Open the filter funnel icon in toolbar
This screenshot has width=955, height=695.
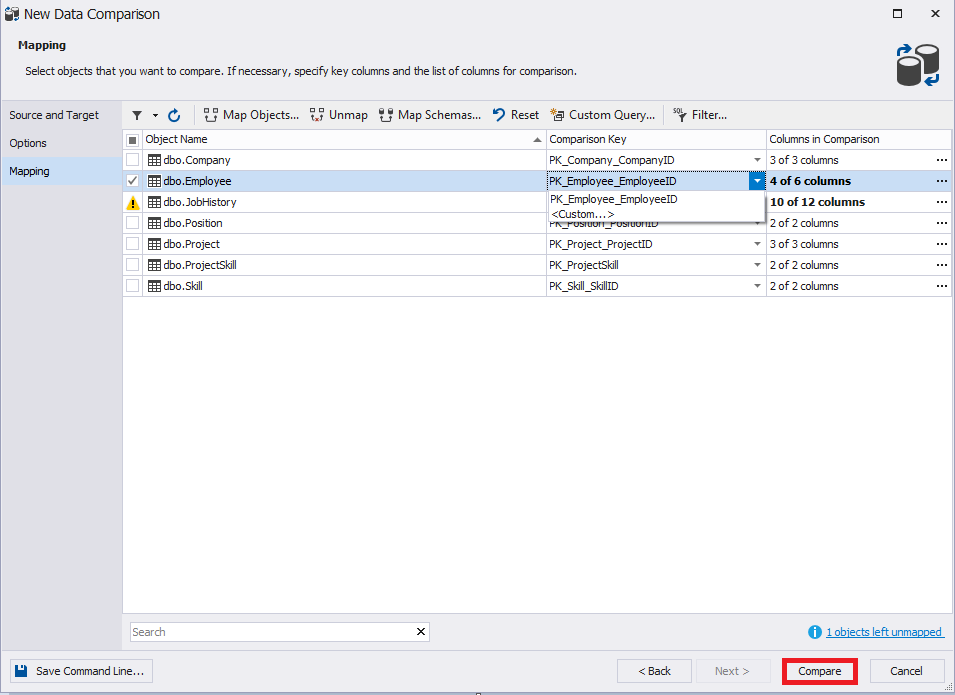[137, 115]
